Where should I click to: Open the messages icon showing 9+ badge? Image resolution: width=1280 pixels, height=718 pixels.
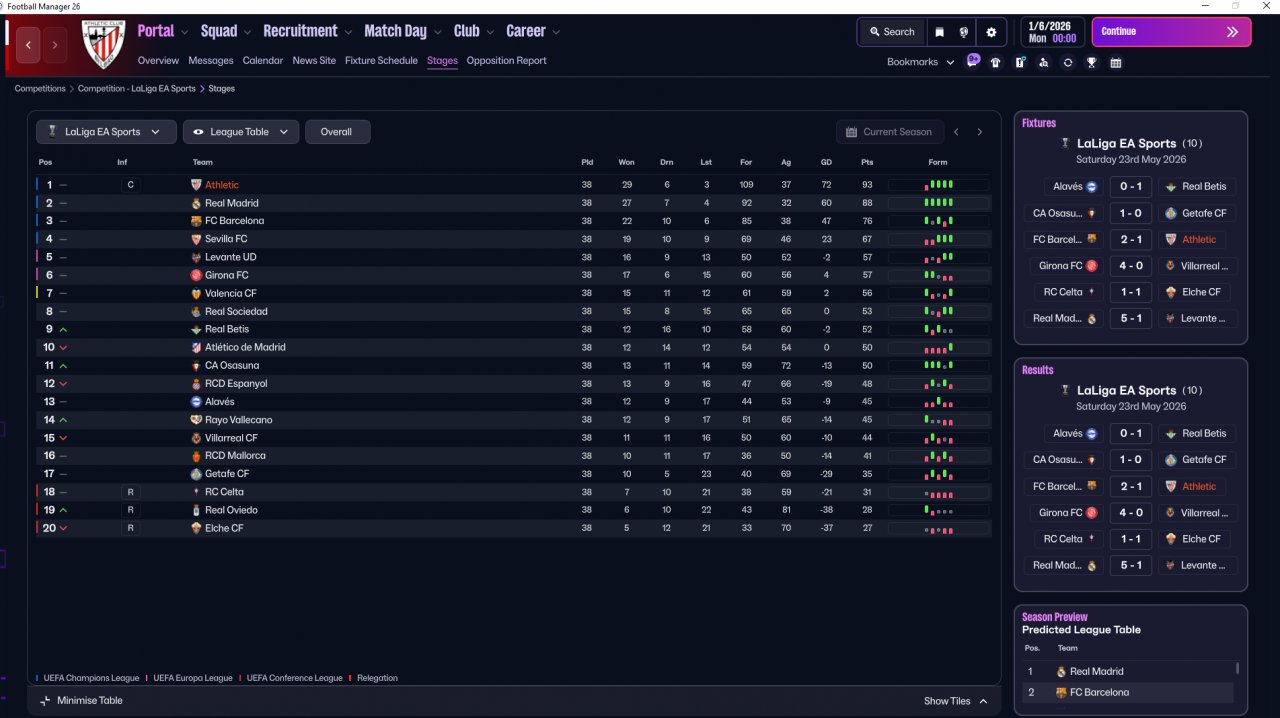972,61
